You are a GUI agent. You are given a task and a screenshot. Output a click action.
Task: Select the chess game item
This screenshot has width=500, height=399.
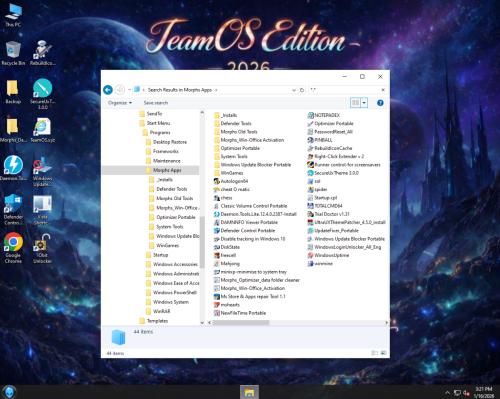point(223,198)
